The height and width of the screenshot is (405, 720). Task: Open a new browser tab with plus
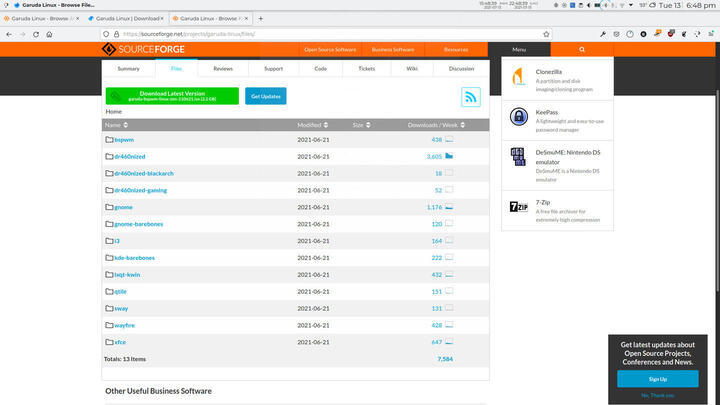pos(260,18)
